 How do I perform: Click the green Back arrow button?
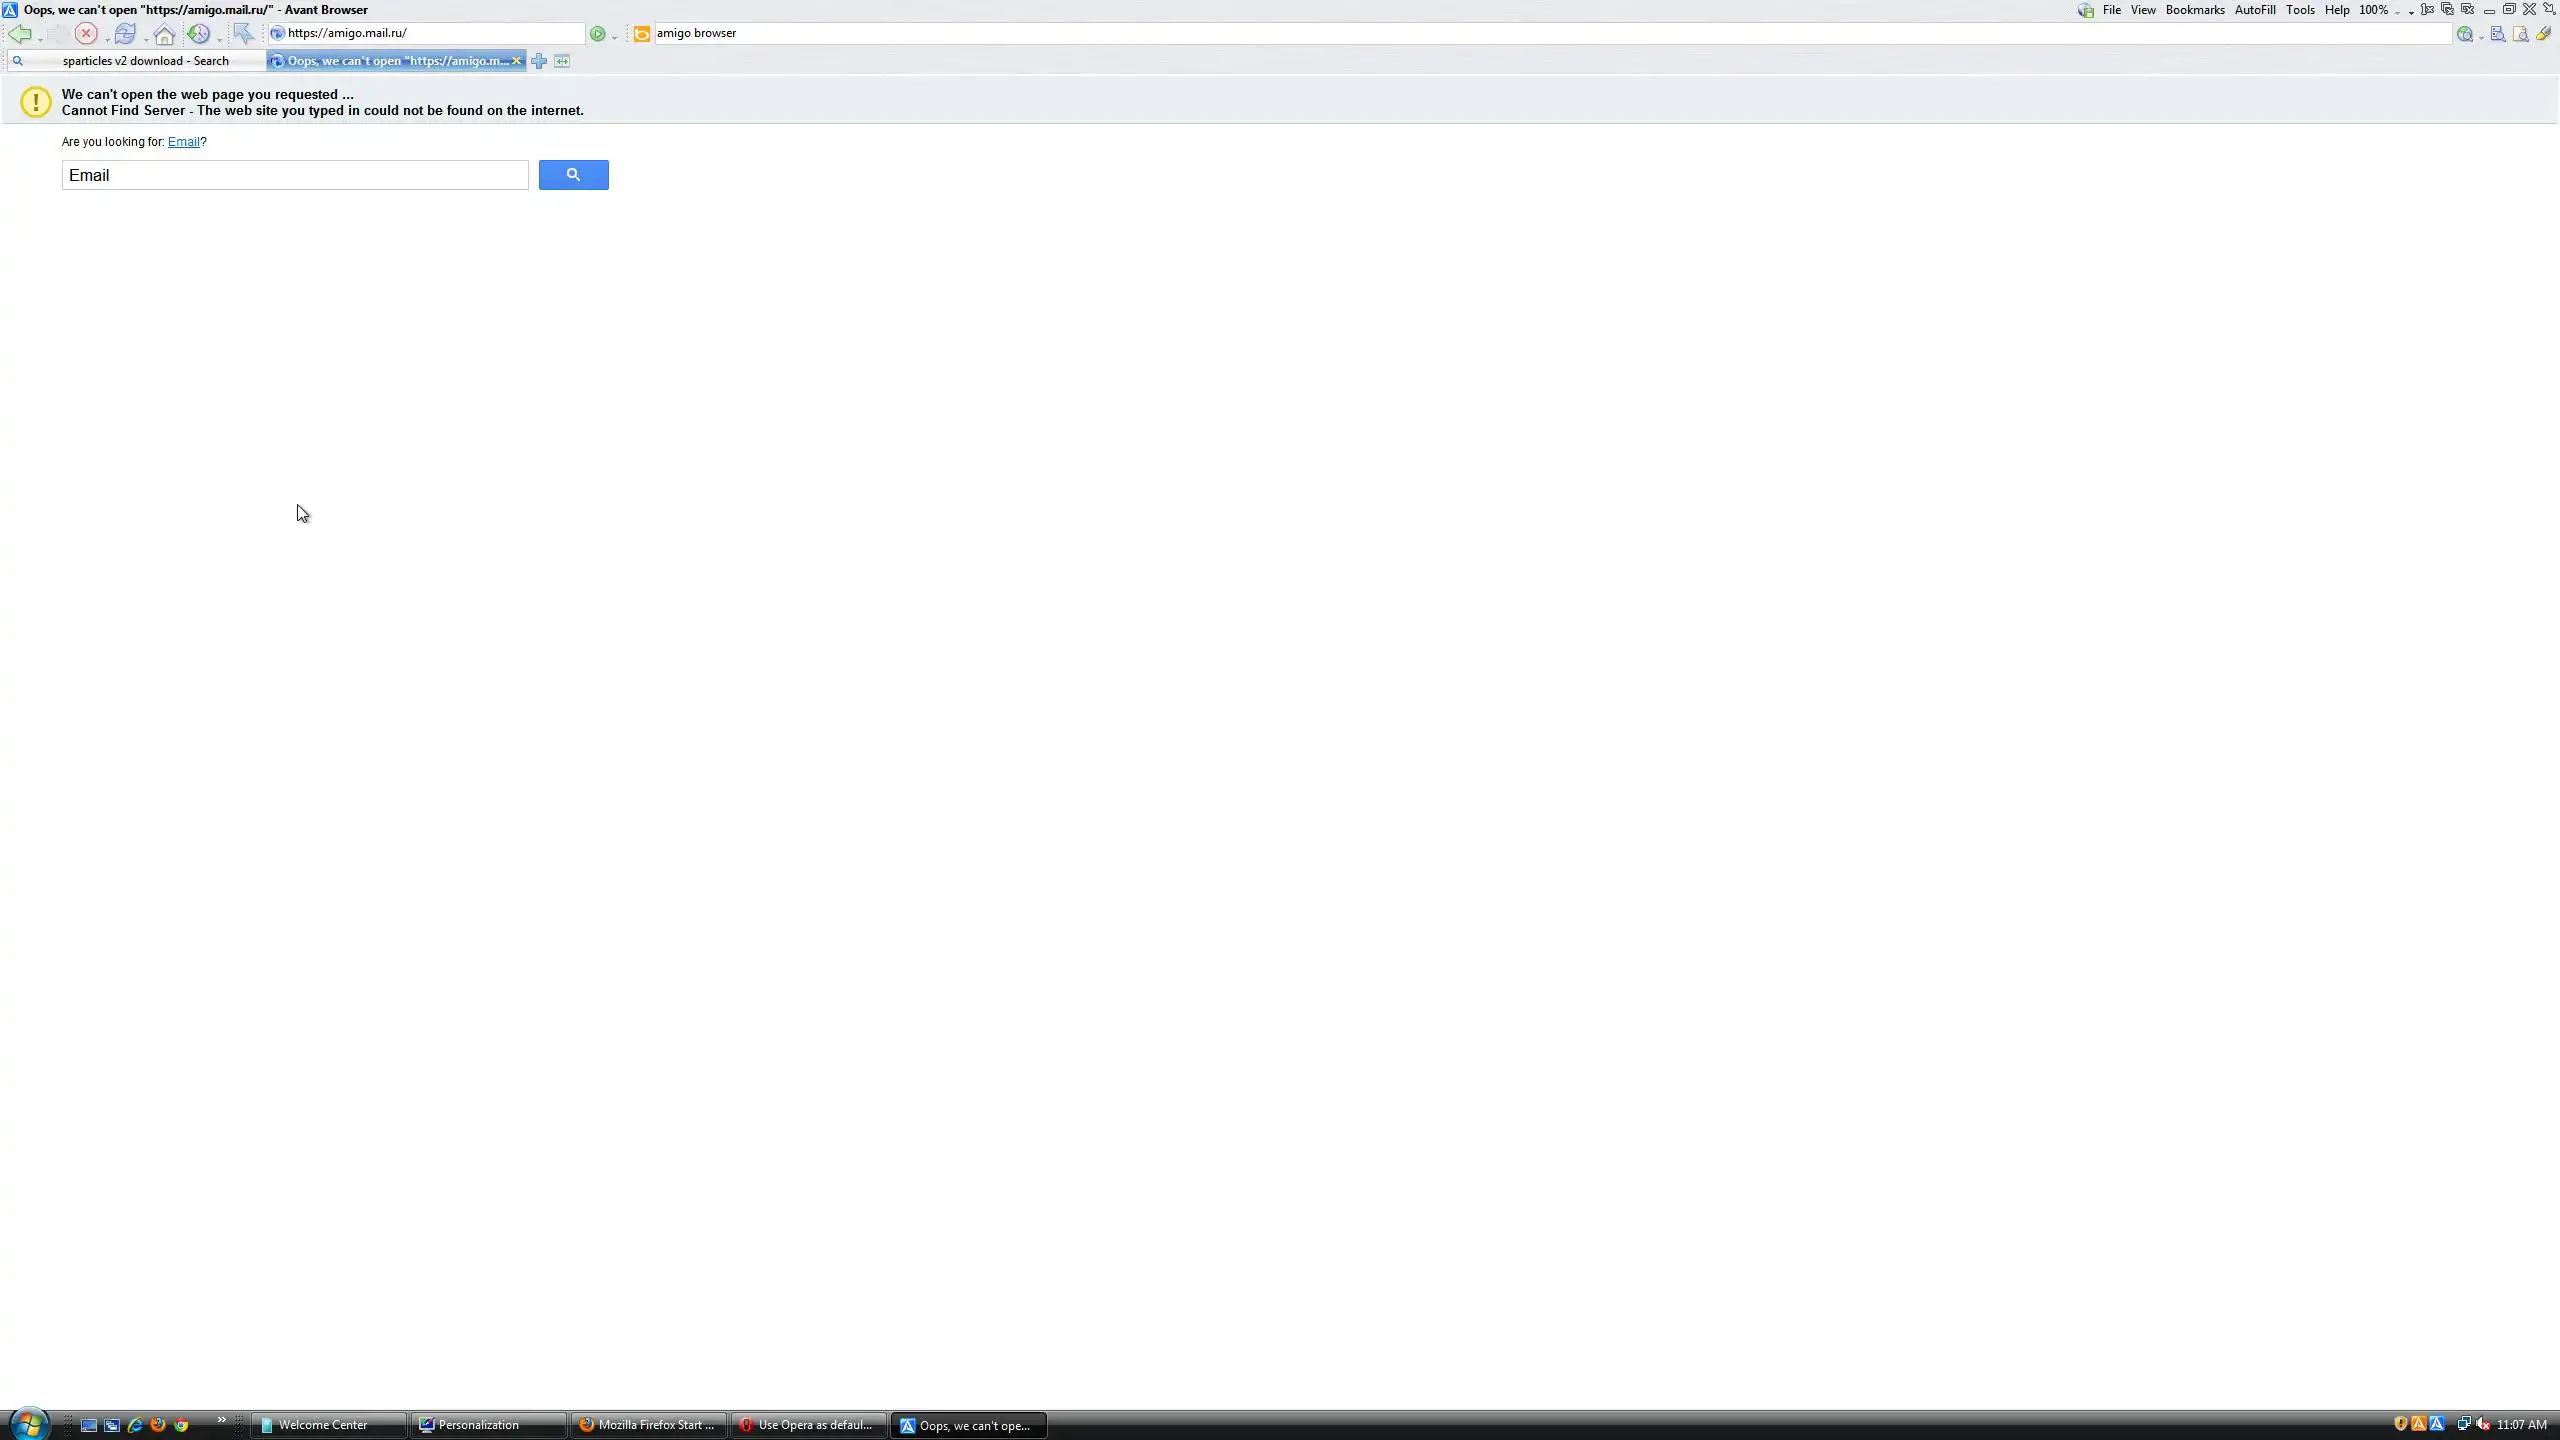click(19, 34)
